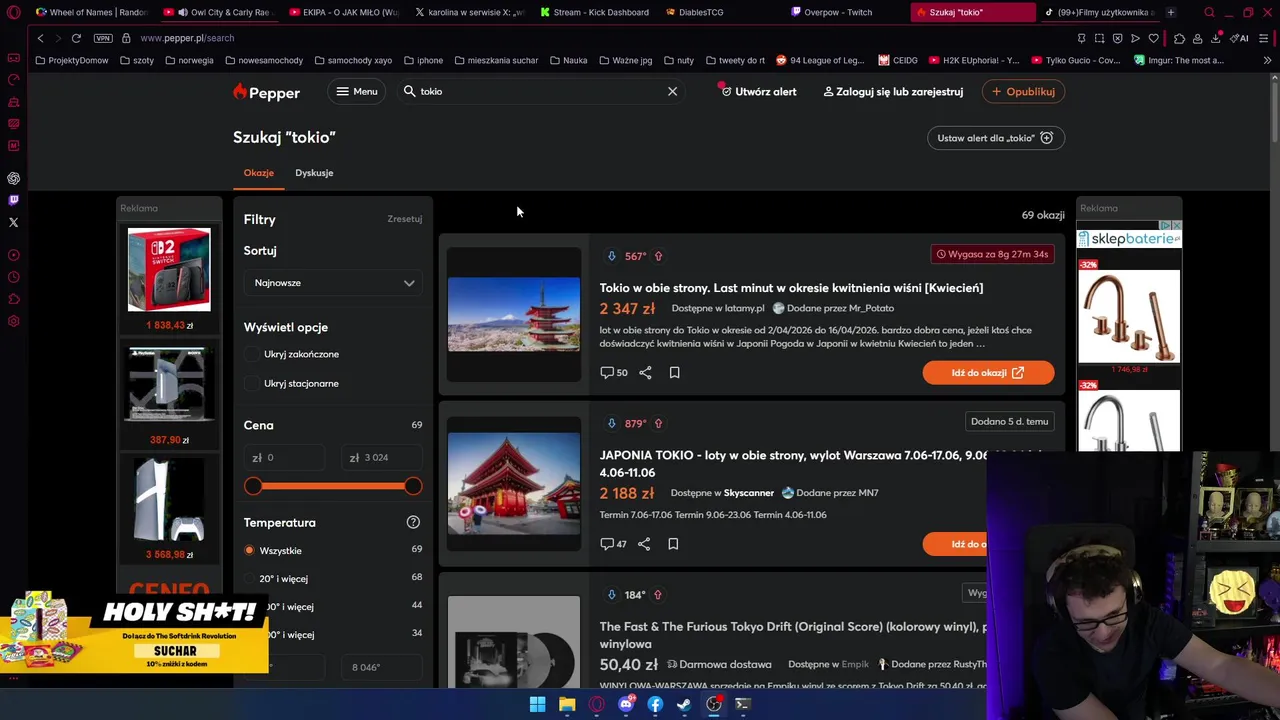This screenshot has height=720, width=1280.
Task: Open the Temperatura help question icon
Action: (x=413, y=522)
